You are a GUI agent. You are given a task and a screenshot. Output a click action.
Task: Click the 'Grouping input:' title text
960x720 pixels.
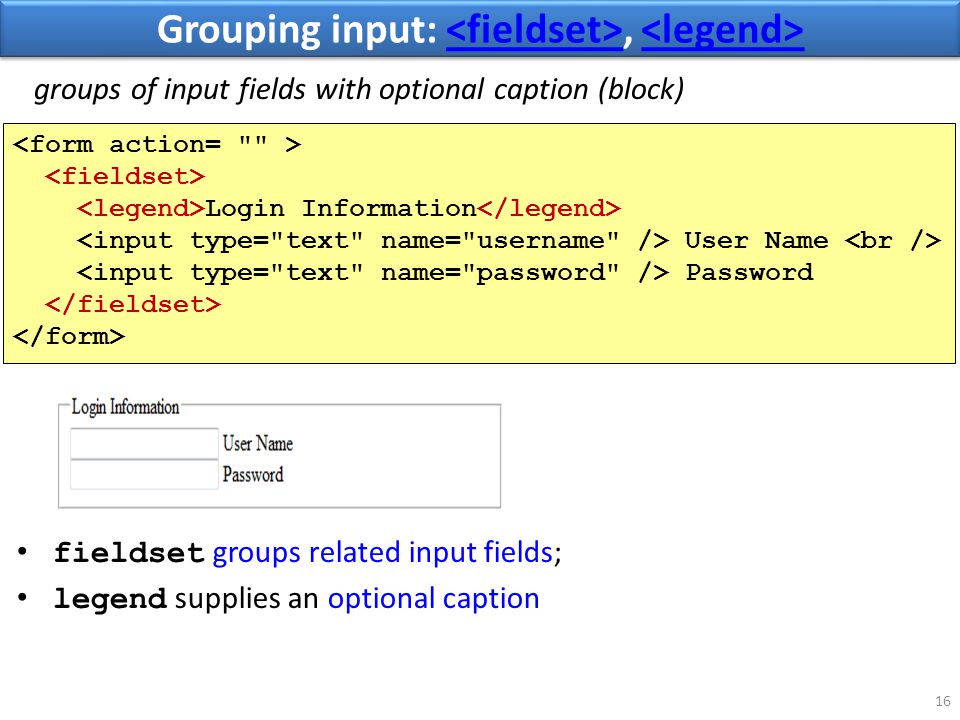tap(297, 29)
